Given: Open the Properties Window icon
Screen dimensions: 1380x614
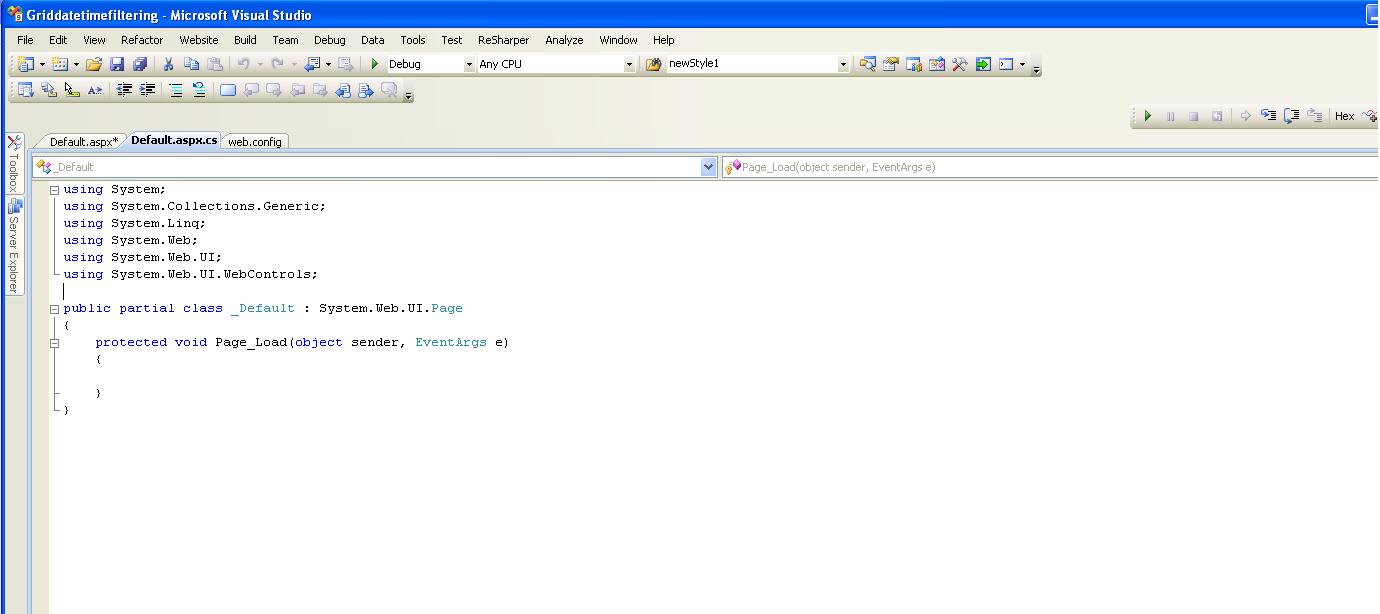Looking at the screenshot, I should click(891, 64).
